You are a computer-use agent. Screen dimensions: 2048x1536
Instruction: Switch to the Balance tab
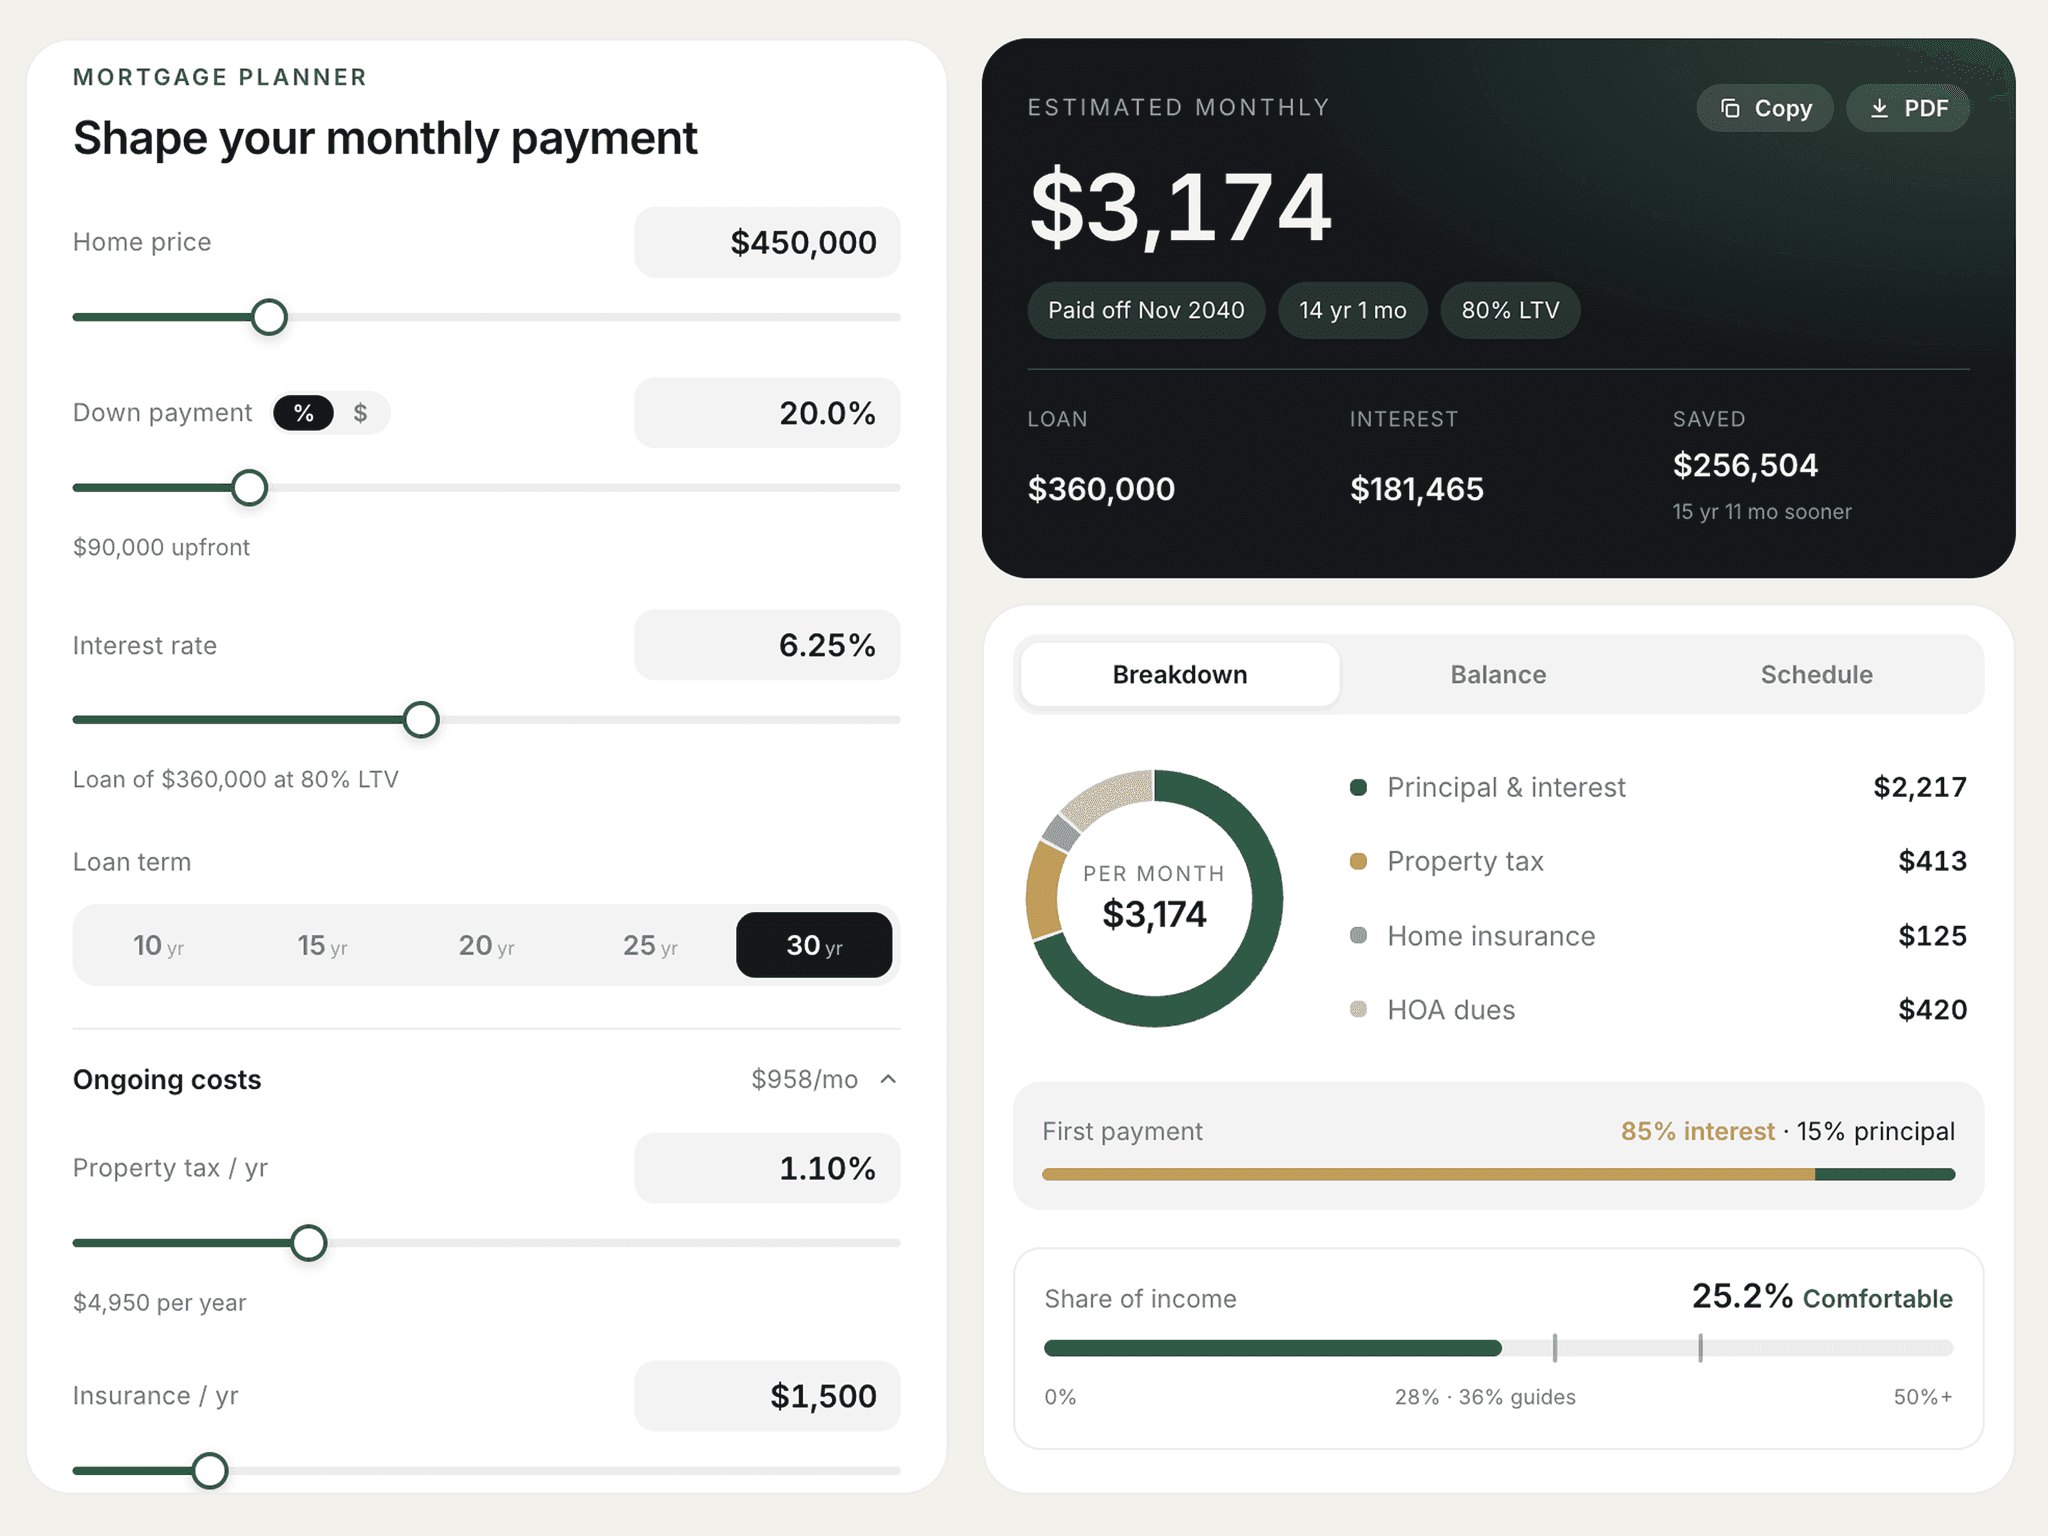[1498, 675]
